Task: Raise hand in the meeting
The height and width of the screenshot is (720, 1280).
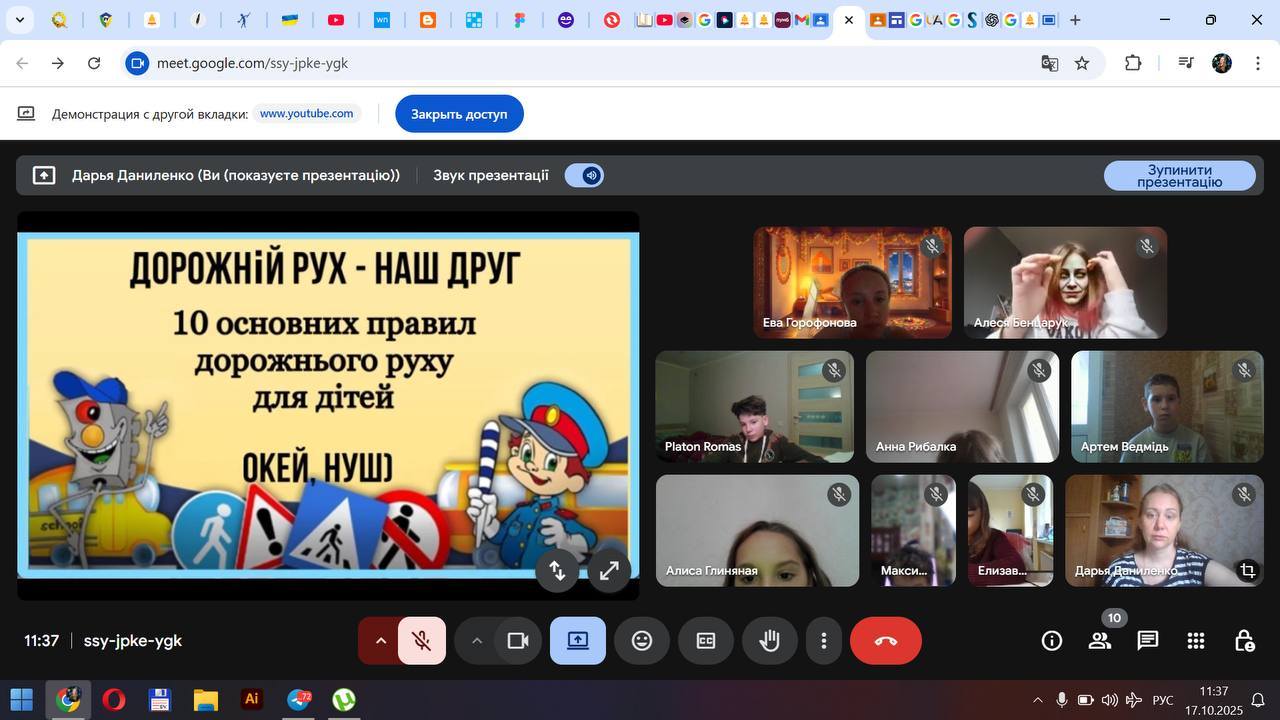Action: pyautogui.click(x=769, y=641)
